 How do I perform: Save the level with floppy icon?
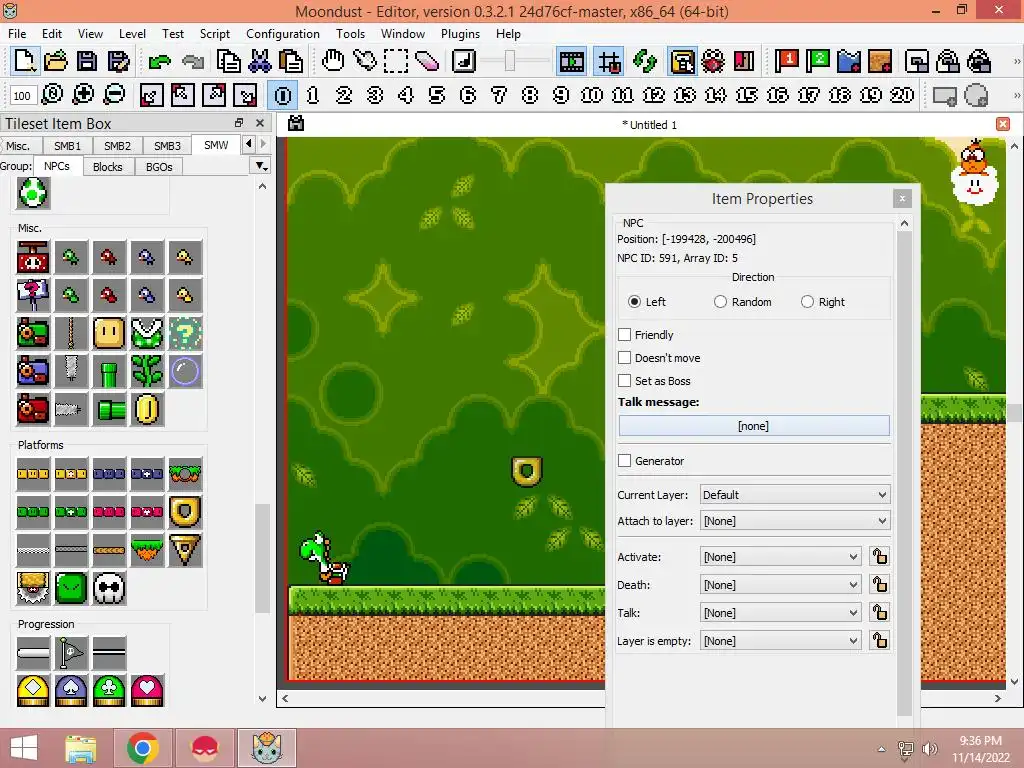[87, 62]
